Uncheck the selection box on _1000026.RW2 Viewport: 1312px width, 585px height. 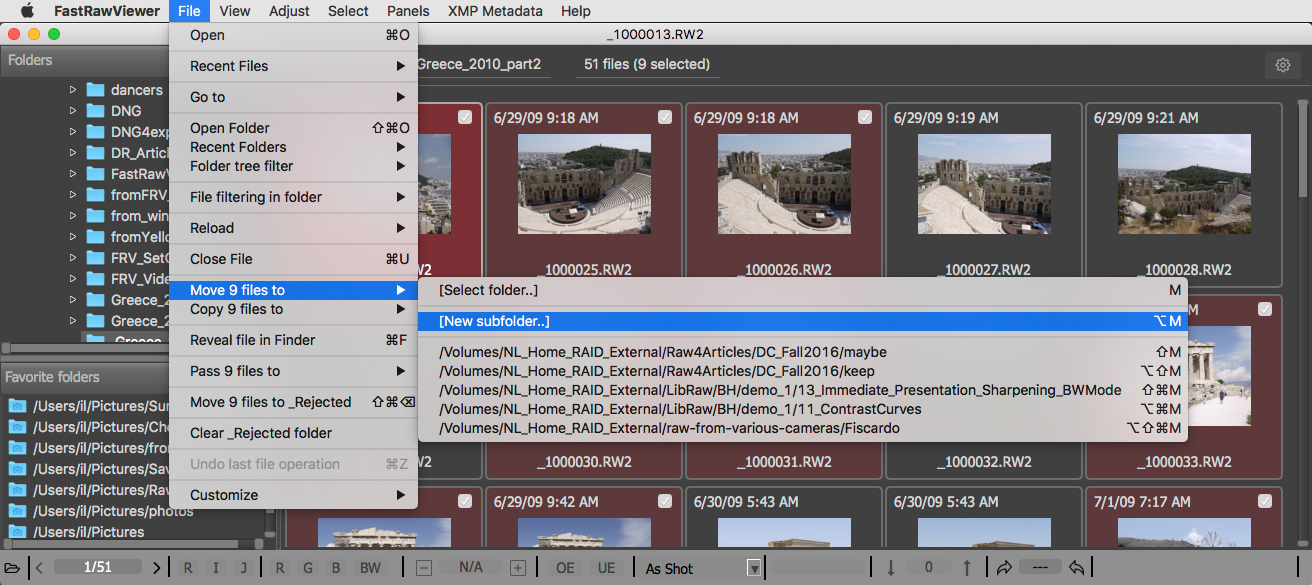pos(865,117)
